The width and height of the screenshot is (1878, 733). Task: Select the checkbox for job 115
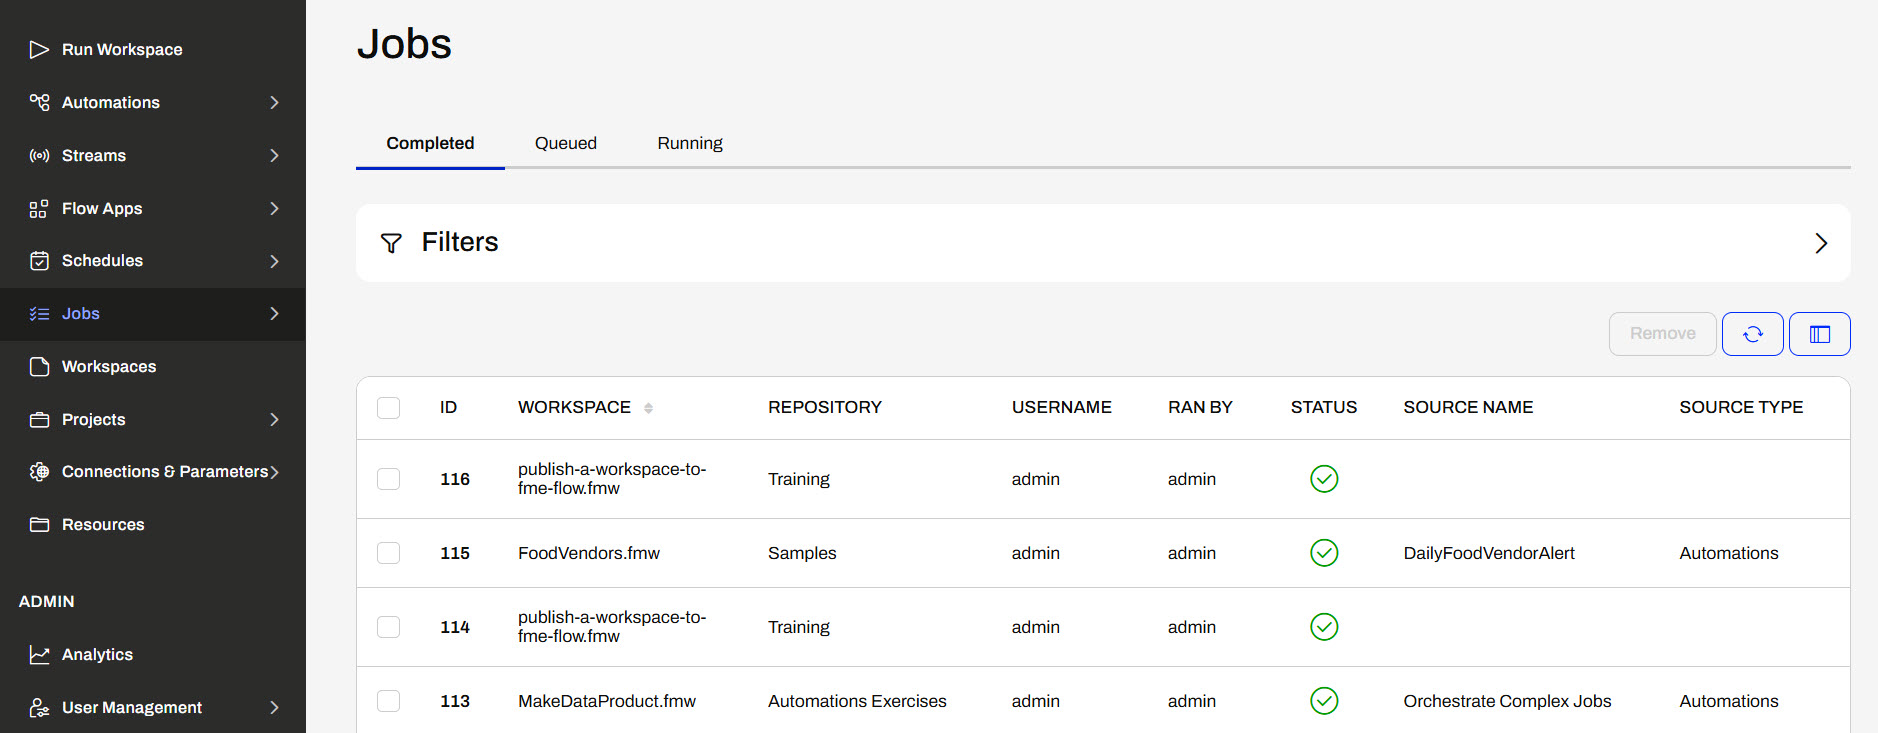click(x=388, y=553)
